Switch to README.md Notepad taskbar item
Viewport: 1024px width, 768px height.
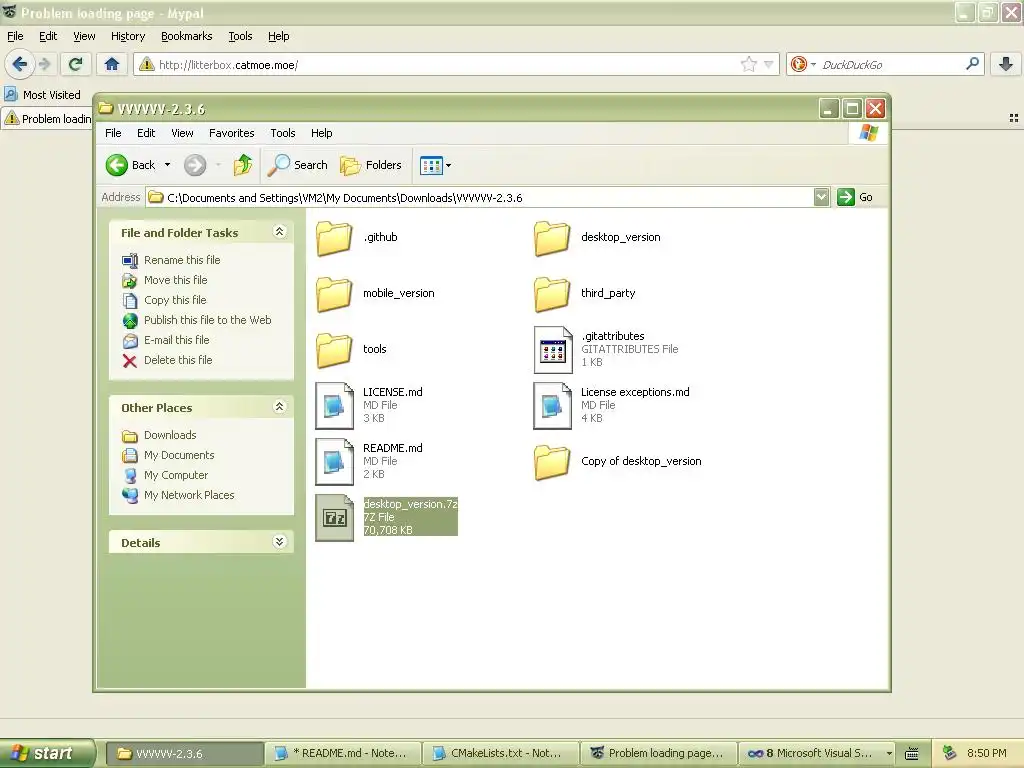tap(342, 754)
